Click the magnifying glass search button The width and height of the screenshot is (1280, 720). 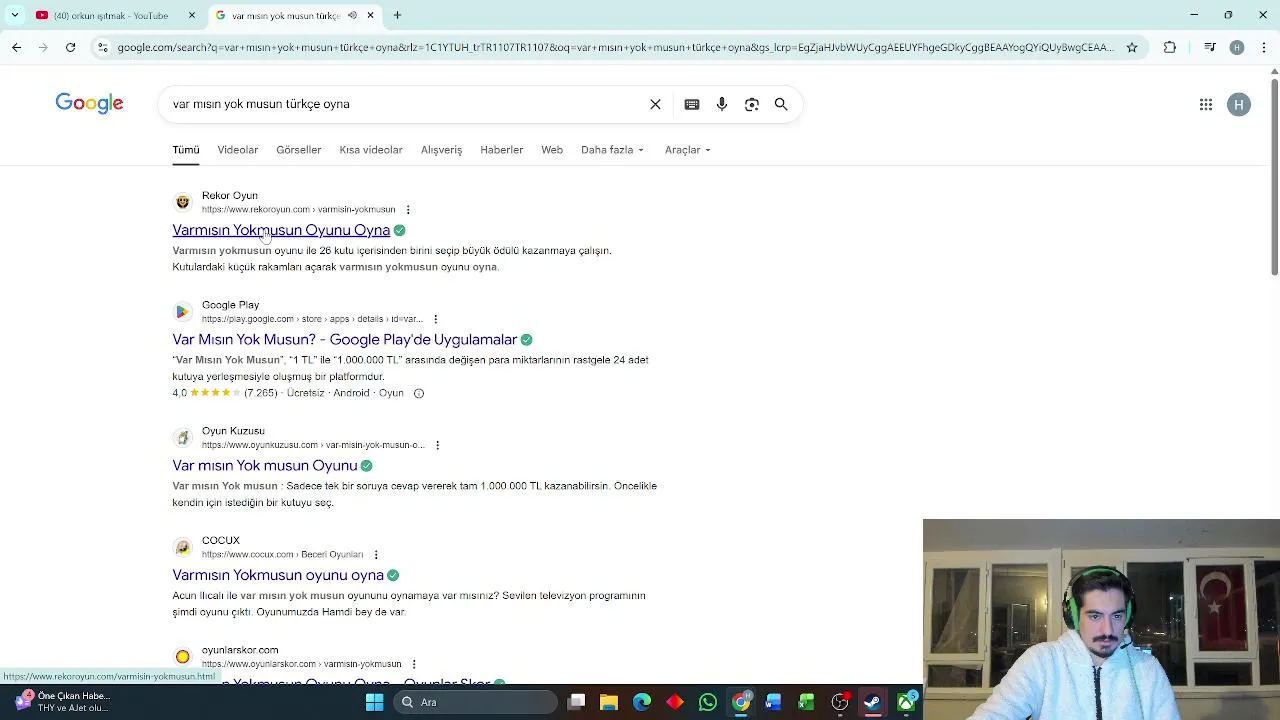point(781,104)
